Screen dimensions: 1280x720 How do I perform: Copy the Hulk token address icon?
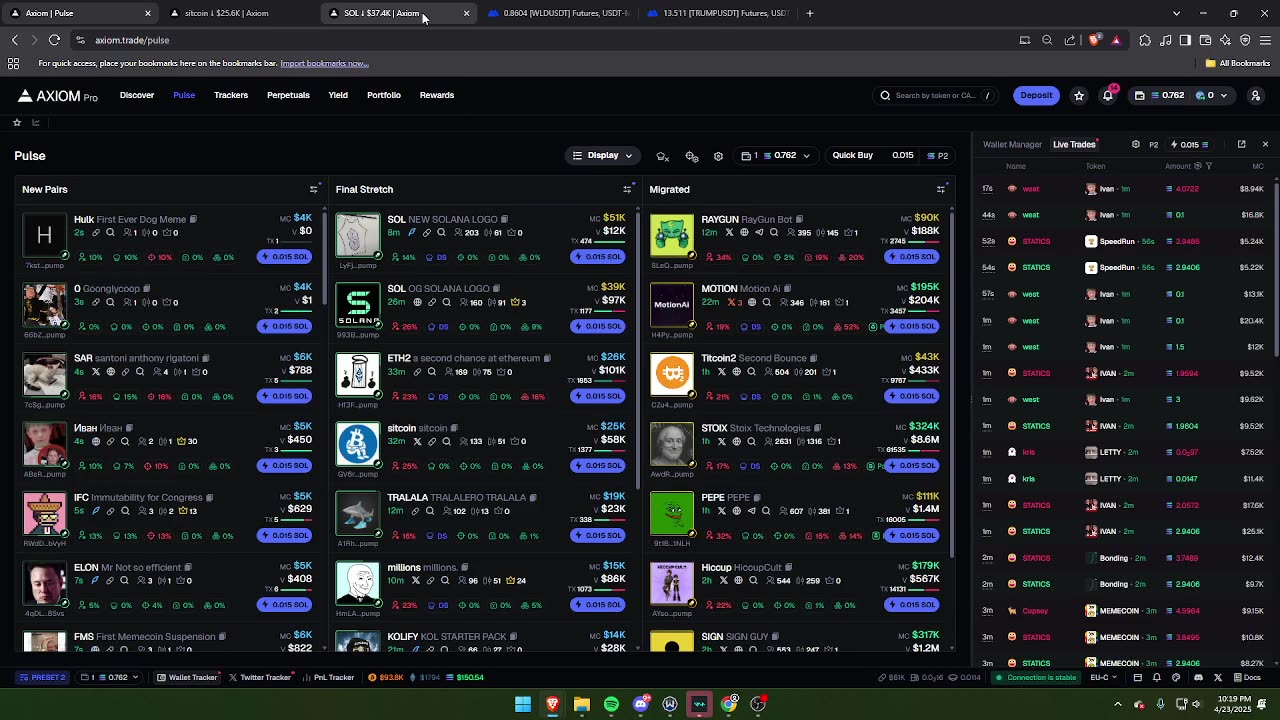click(193, 220)
